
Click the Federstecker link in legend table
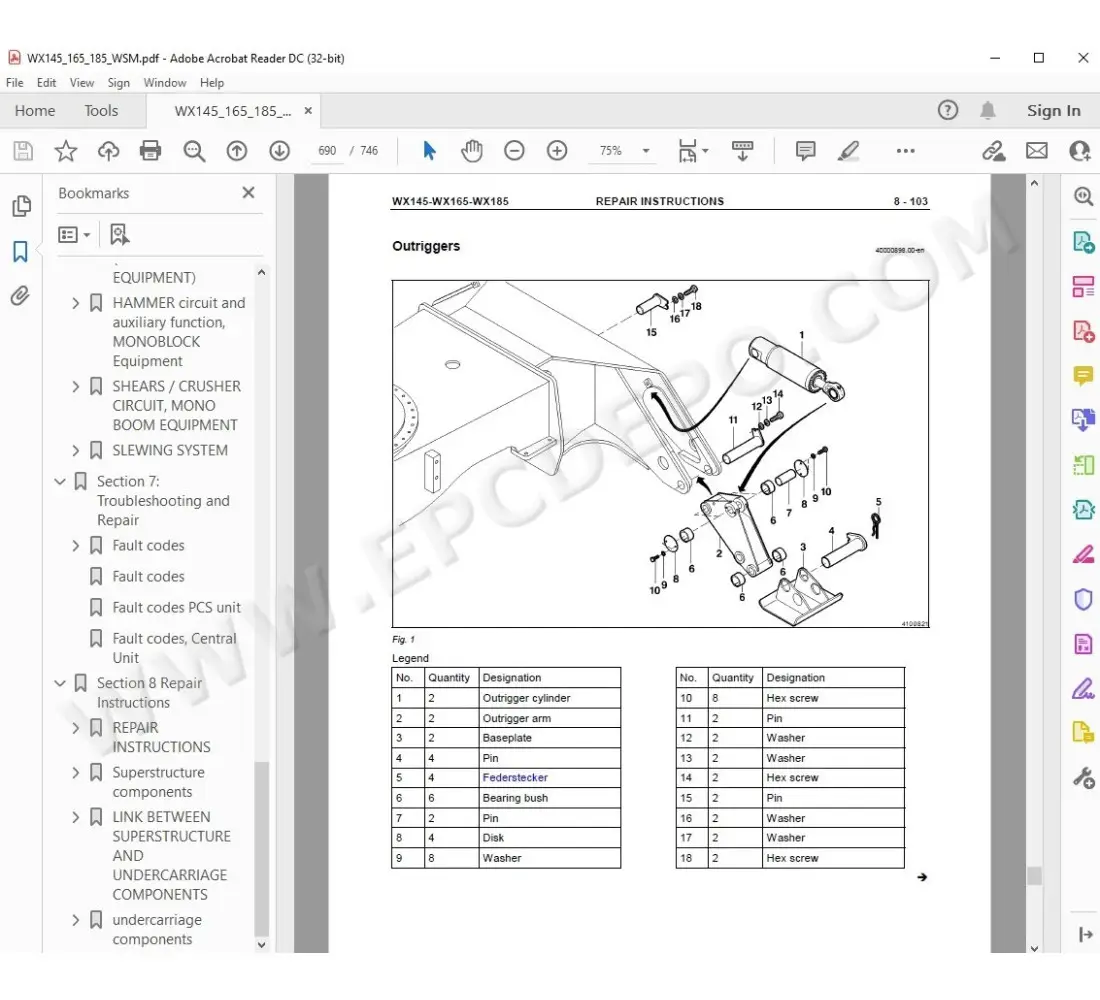tap(515, 778)
